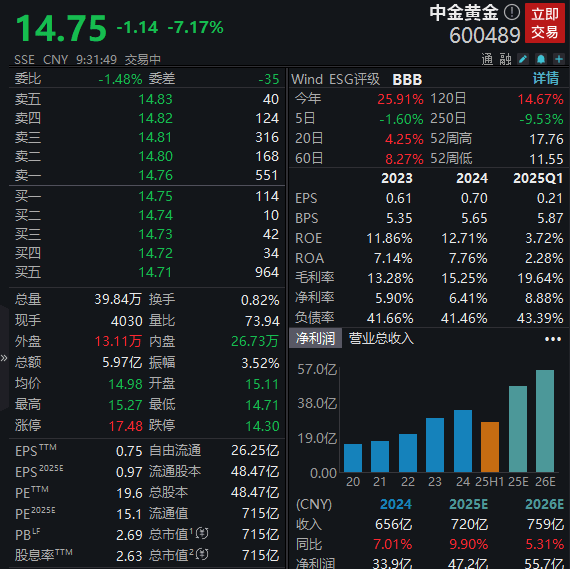Switch to the 营业总收入 tab
The image size is (570, 569).
(381, 338)
